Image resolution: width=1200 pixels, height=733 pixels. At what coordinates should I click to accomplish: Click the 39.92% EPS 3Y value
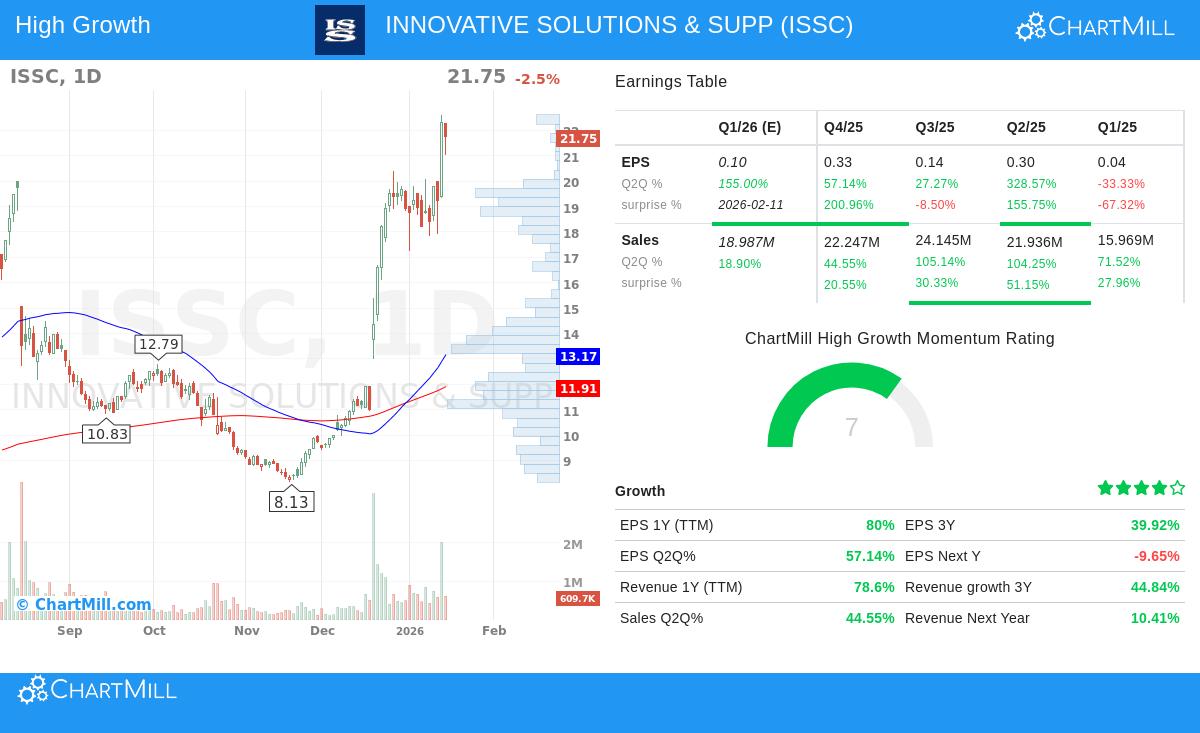point(1155,525)
